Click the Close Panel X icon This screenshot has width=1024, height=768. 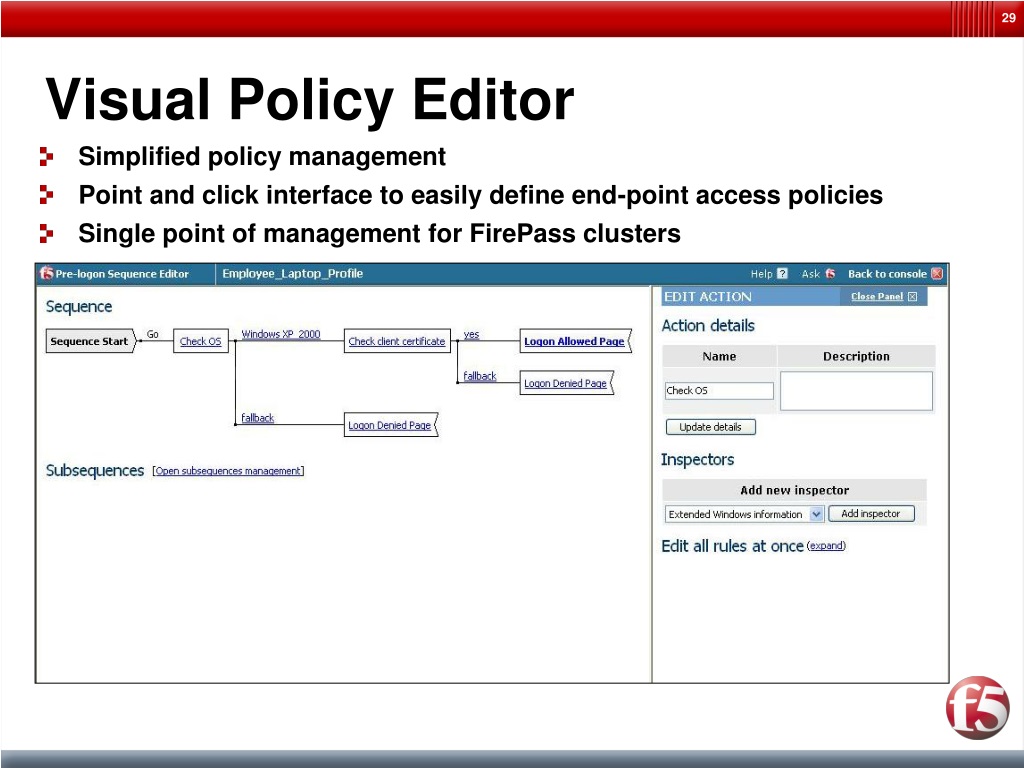click(912, 296)
